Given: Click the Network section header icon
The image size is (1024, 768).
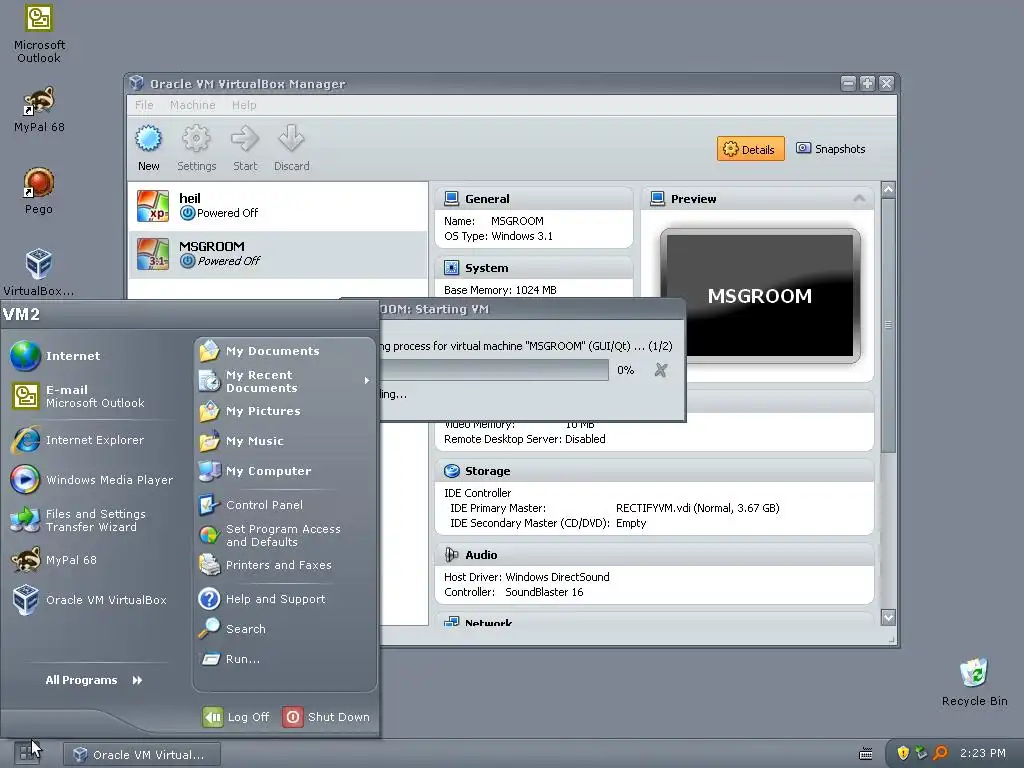Looking at the screenshot, I should (x=451, y=622).
